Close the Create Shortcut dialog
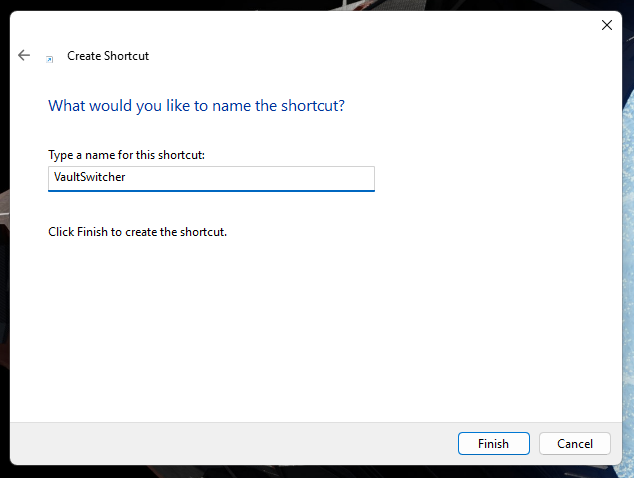The height and width of the screenshot is (478, 634). pyautogui.click(x=607, y=25)
